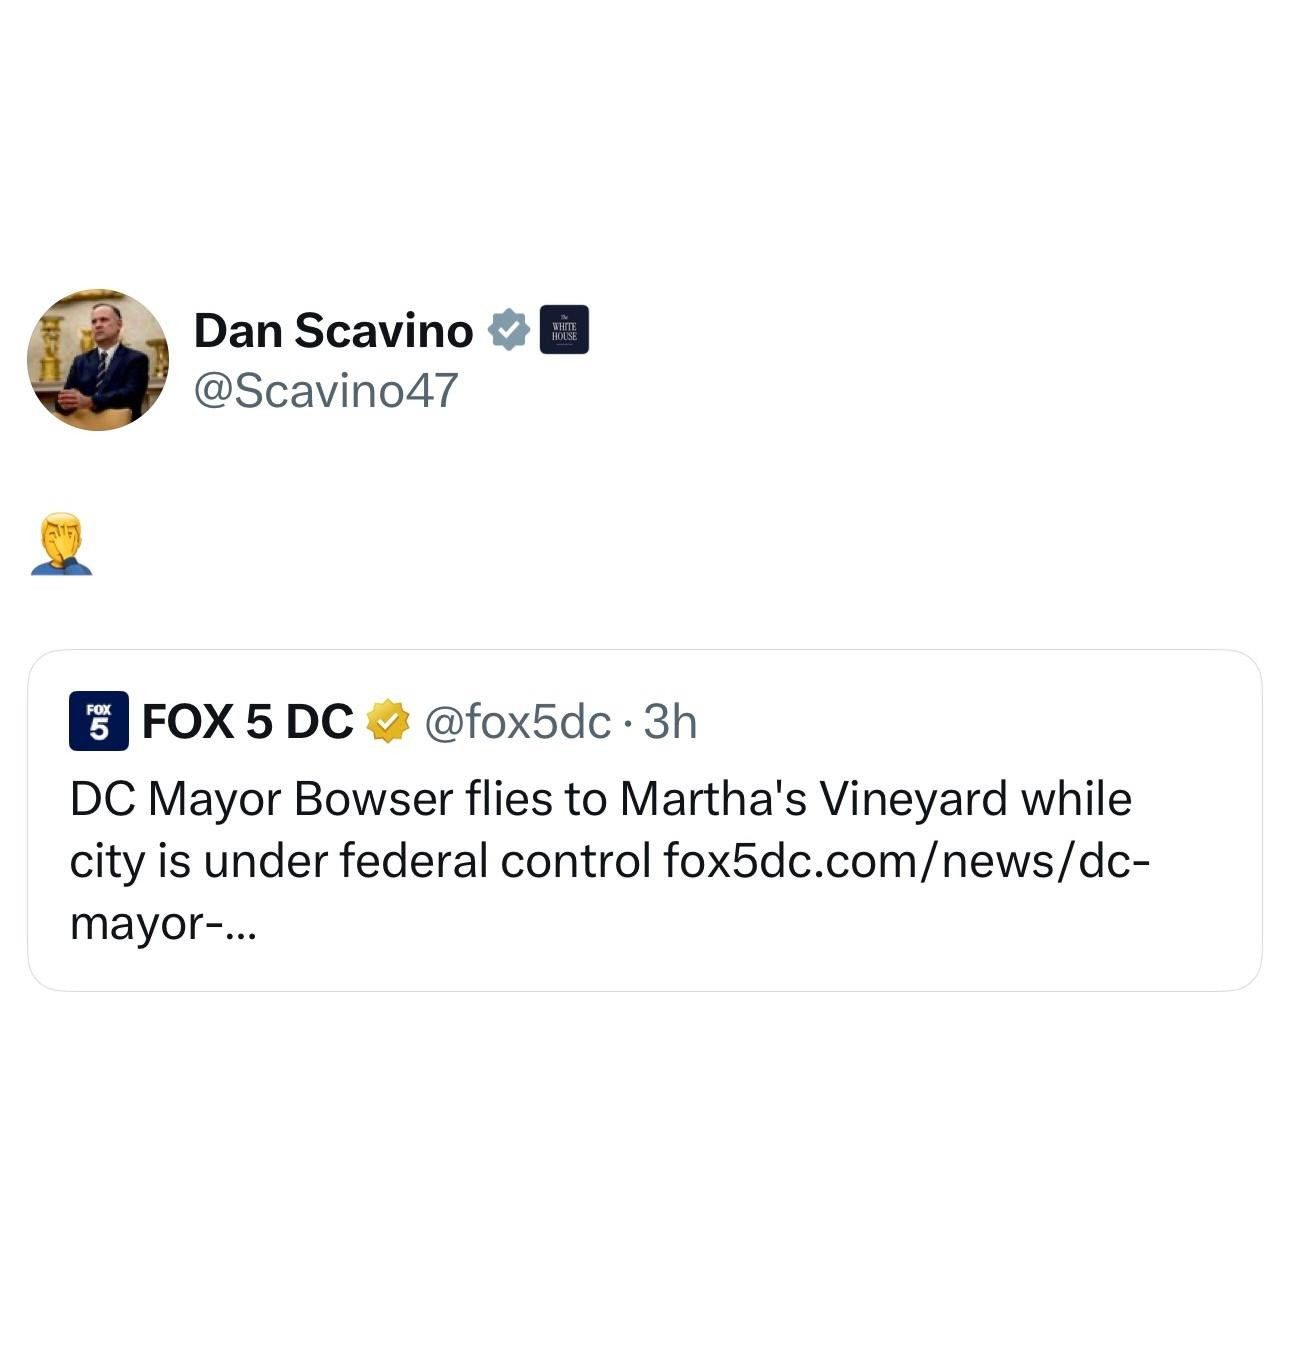Open the White House affiliation badge
This screenshot has height=1369, width=1290.
click(x=564, y=330)
